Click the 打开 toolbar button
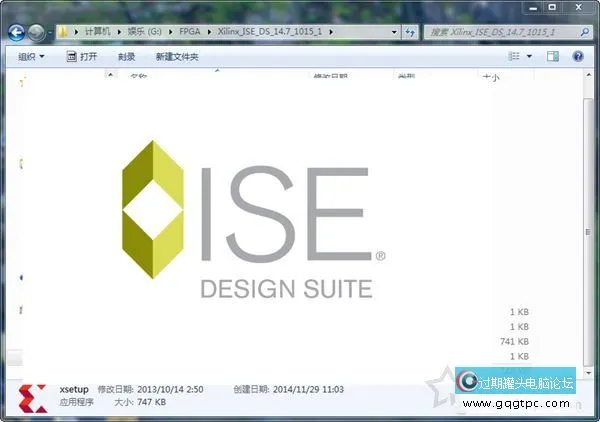This screenshot has height=422, width=600. [x=82, y=57]
